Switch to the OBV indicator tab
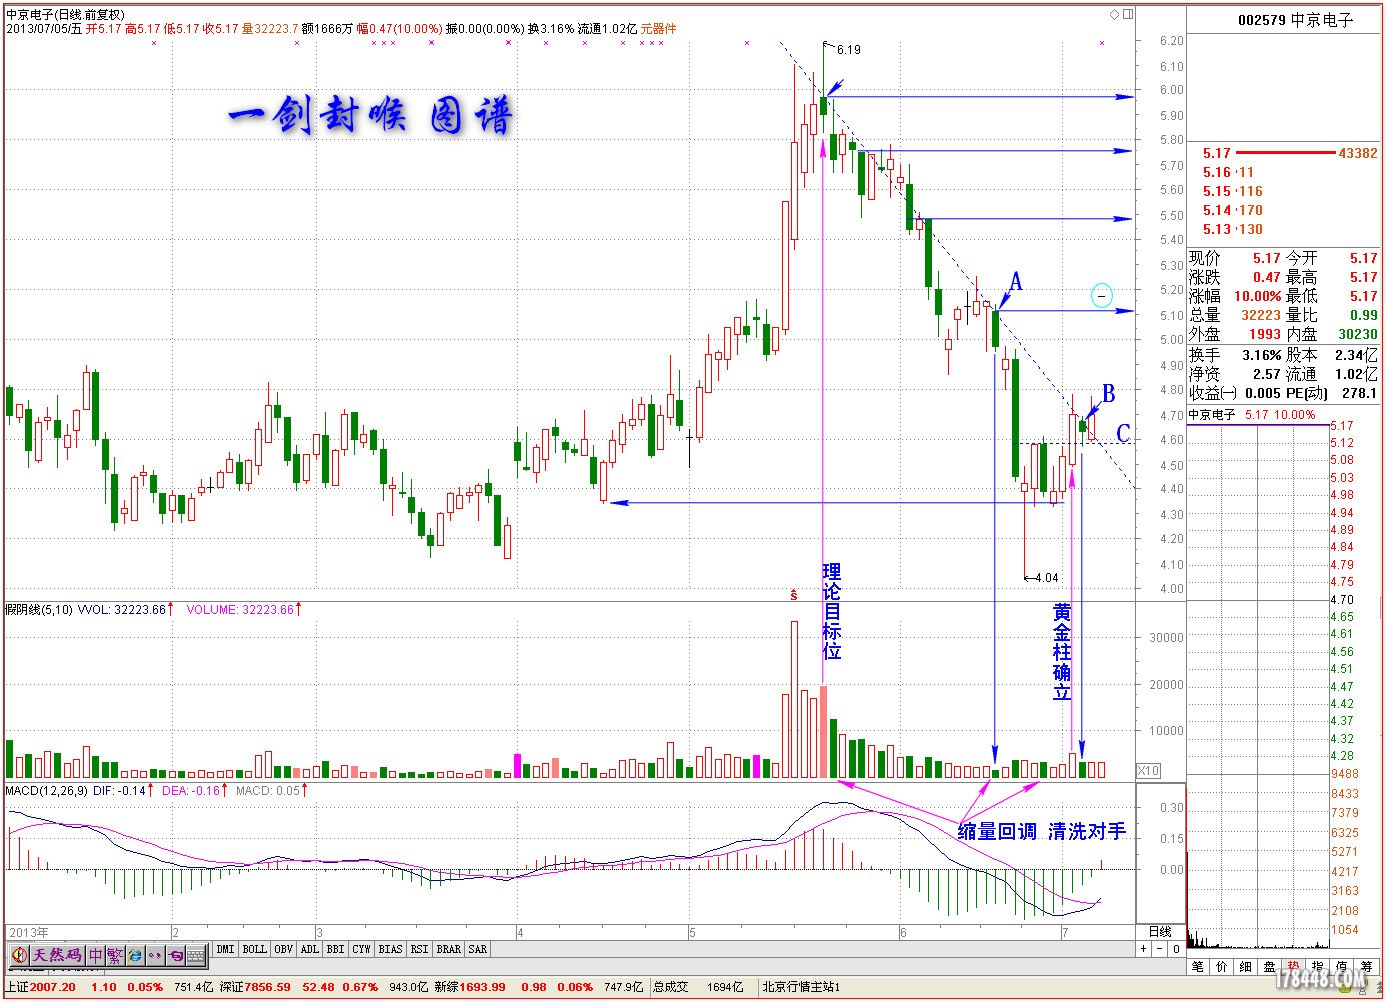1387x1003 pixels. 283,949
